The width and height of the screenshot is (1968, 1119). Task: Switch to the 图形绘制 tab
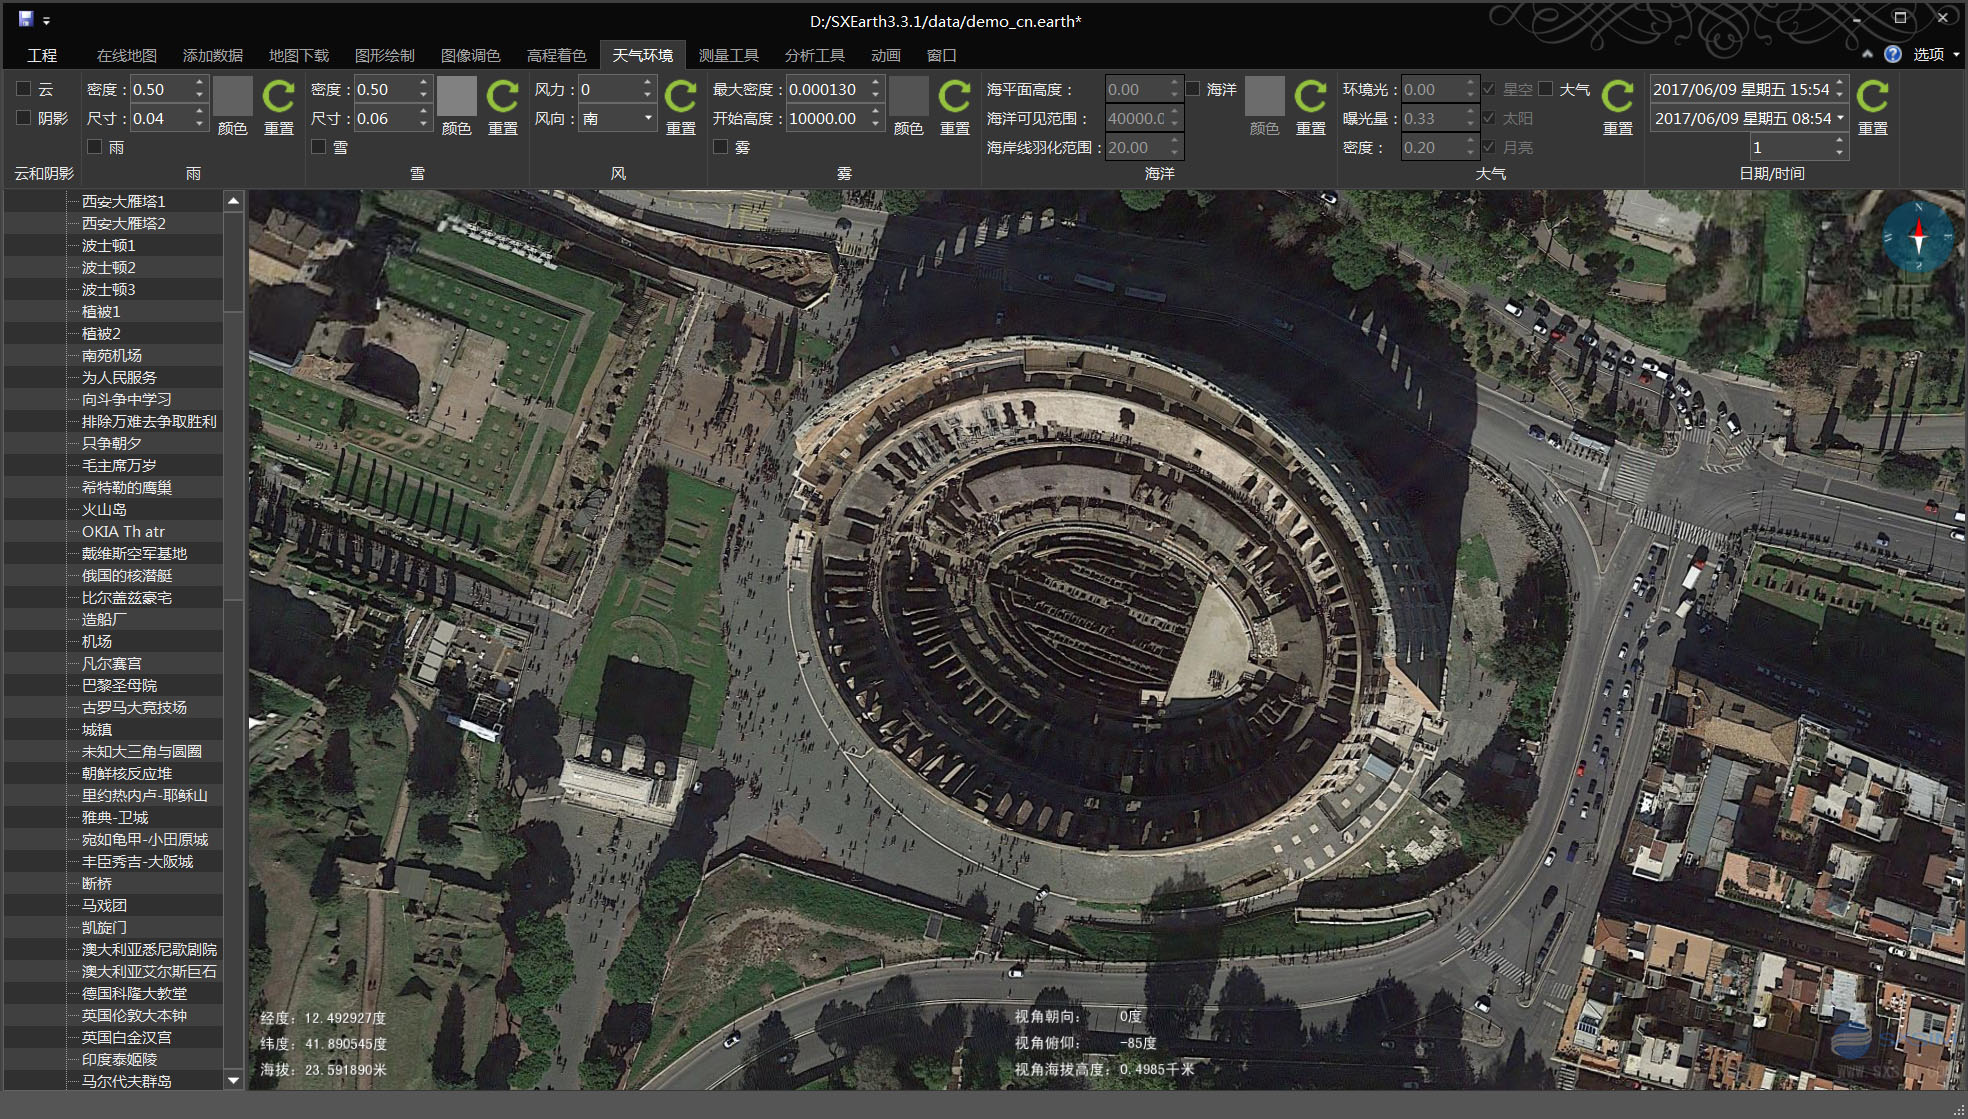[385, 55]
